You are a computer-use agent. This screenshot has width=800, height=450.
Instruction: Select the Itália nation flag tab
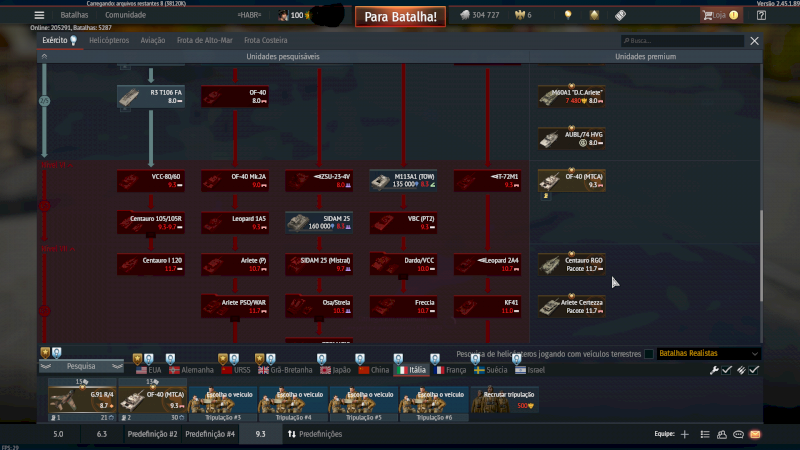coord(410,369)
